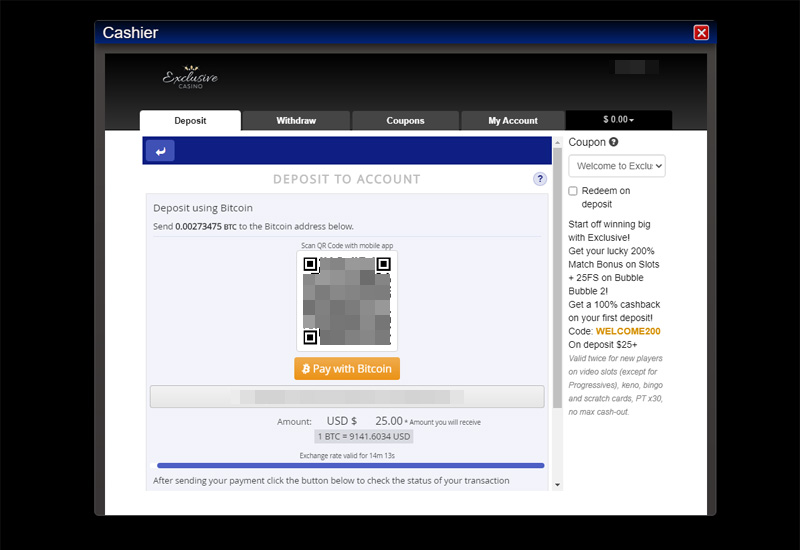
Task: Click the Pay with Bitcoin button
Action: [347, 368]
